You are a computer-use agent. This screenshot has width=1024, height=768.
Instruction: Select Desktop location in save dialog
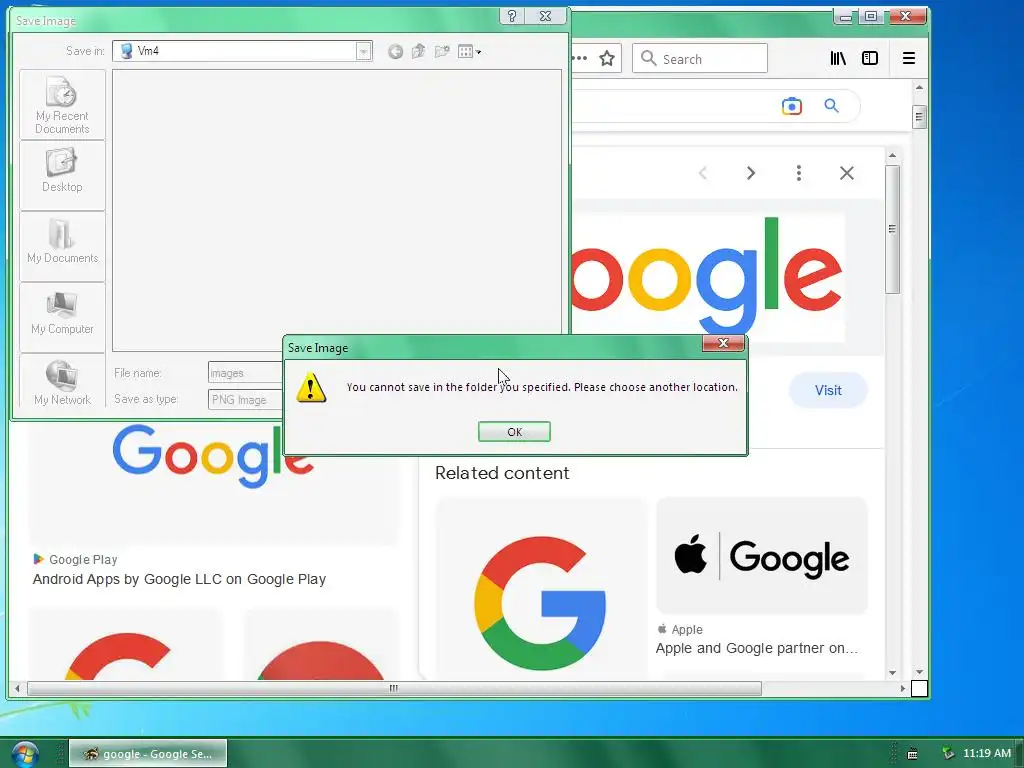(62, 175)
